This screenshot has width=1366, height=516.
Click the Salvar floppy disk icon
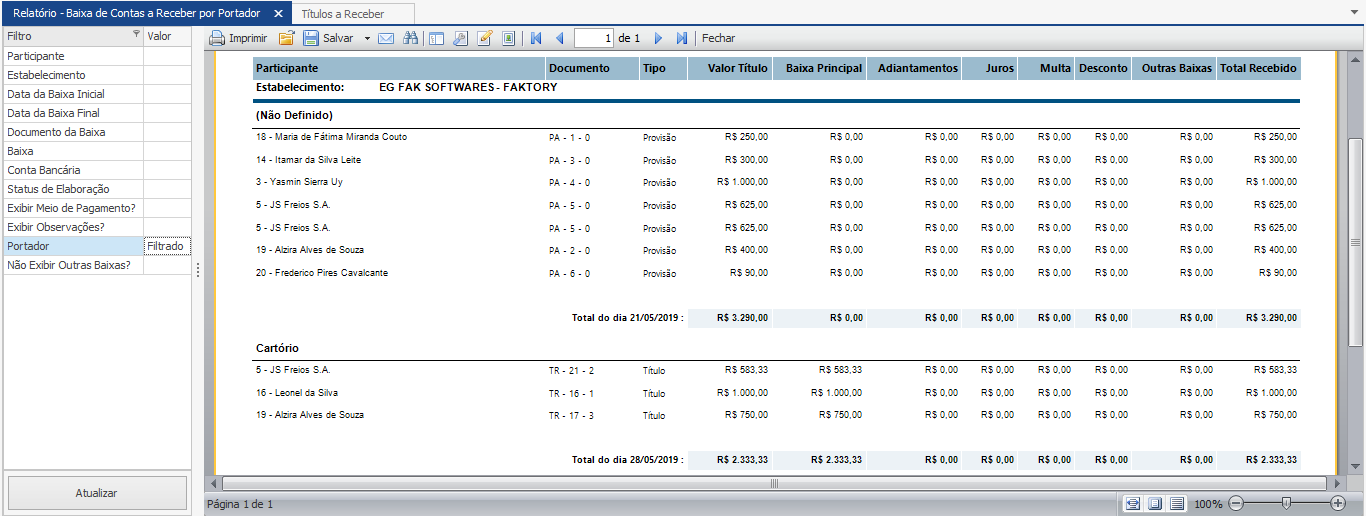(311, 38)
